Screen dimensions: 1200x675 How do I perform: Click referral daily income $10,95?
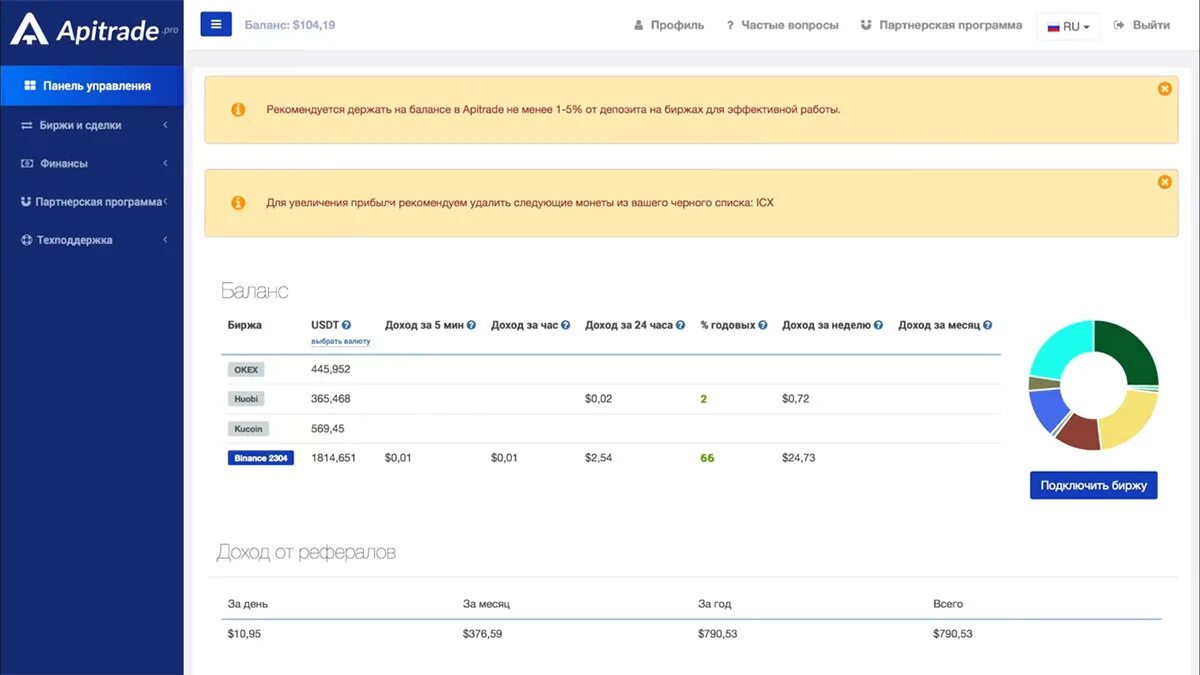[x=244, y=634]
